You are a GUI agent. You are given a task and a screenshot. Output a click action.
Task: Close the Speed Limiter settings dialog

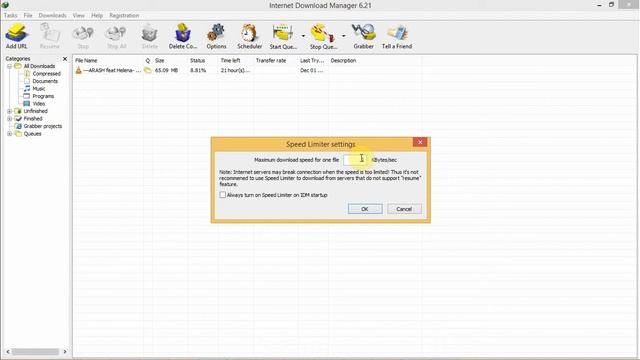click(420, 142)
